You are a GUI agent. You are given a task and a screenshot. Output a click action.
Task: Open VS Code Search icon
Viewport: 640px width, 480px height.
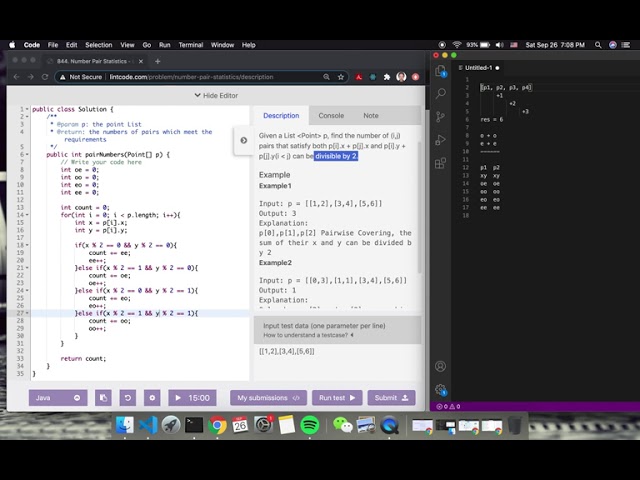(x=440, y=94)
